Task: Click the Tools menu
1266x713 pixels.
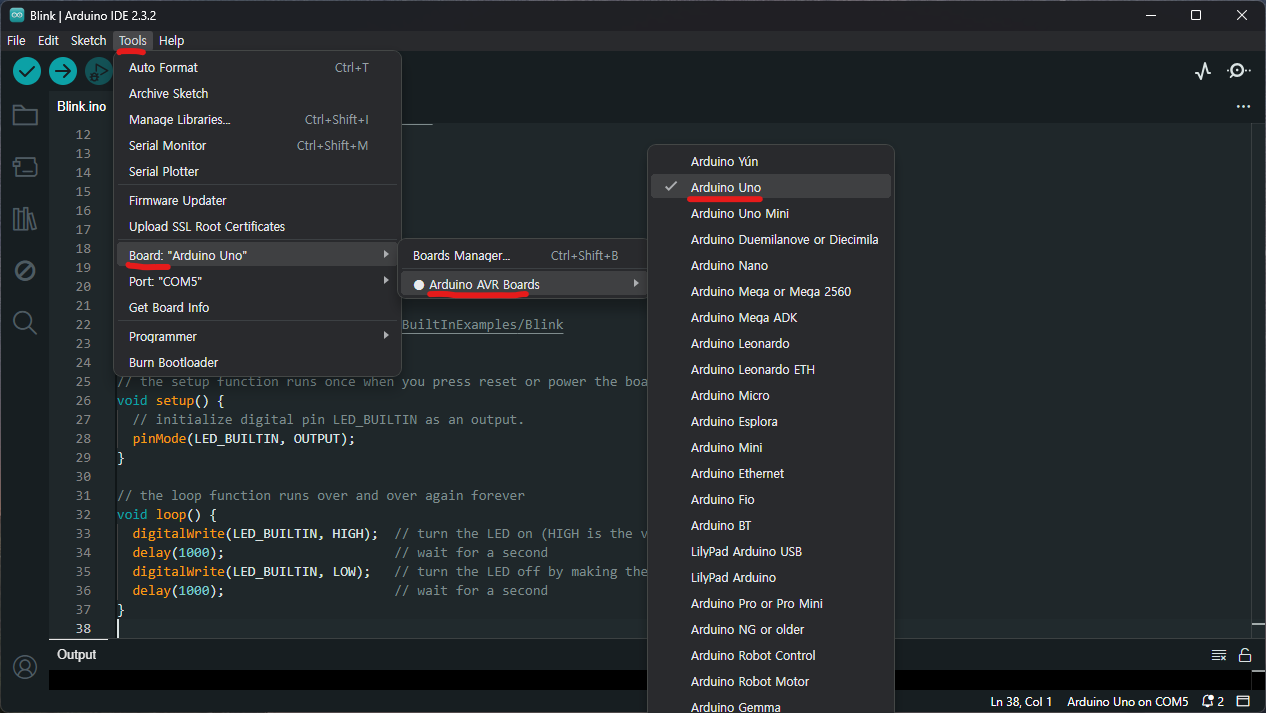Action: [132, 41]
